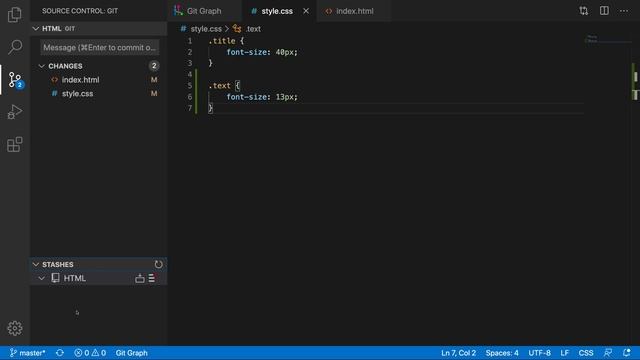Open Git Graph from the status bar

131,353
